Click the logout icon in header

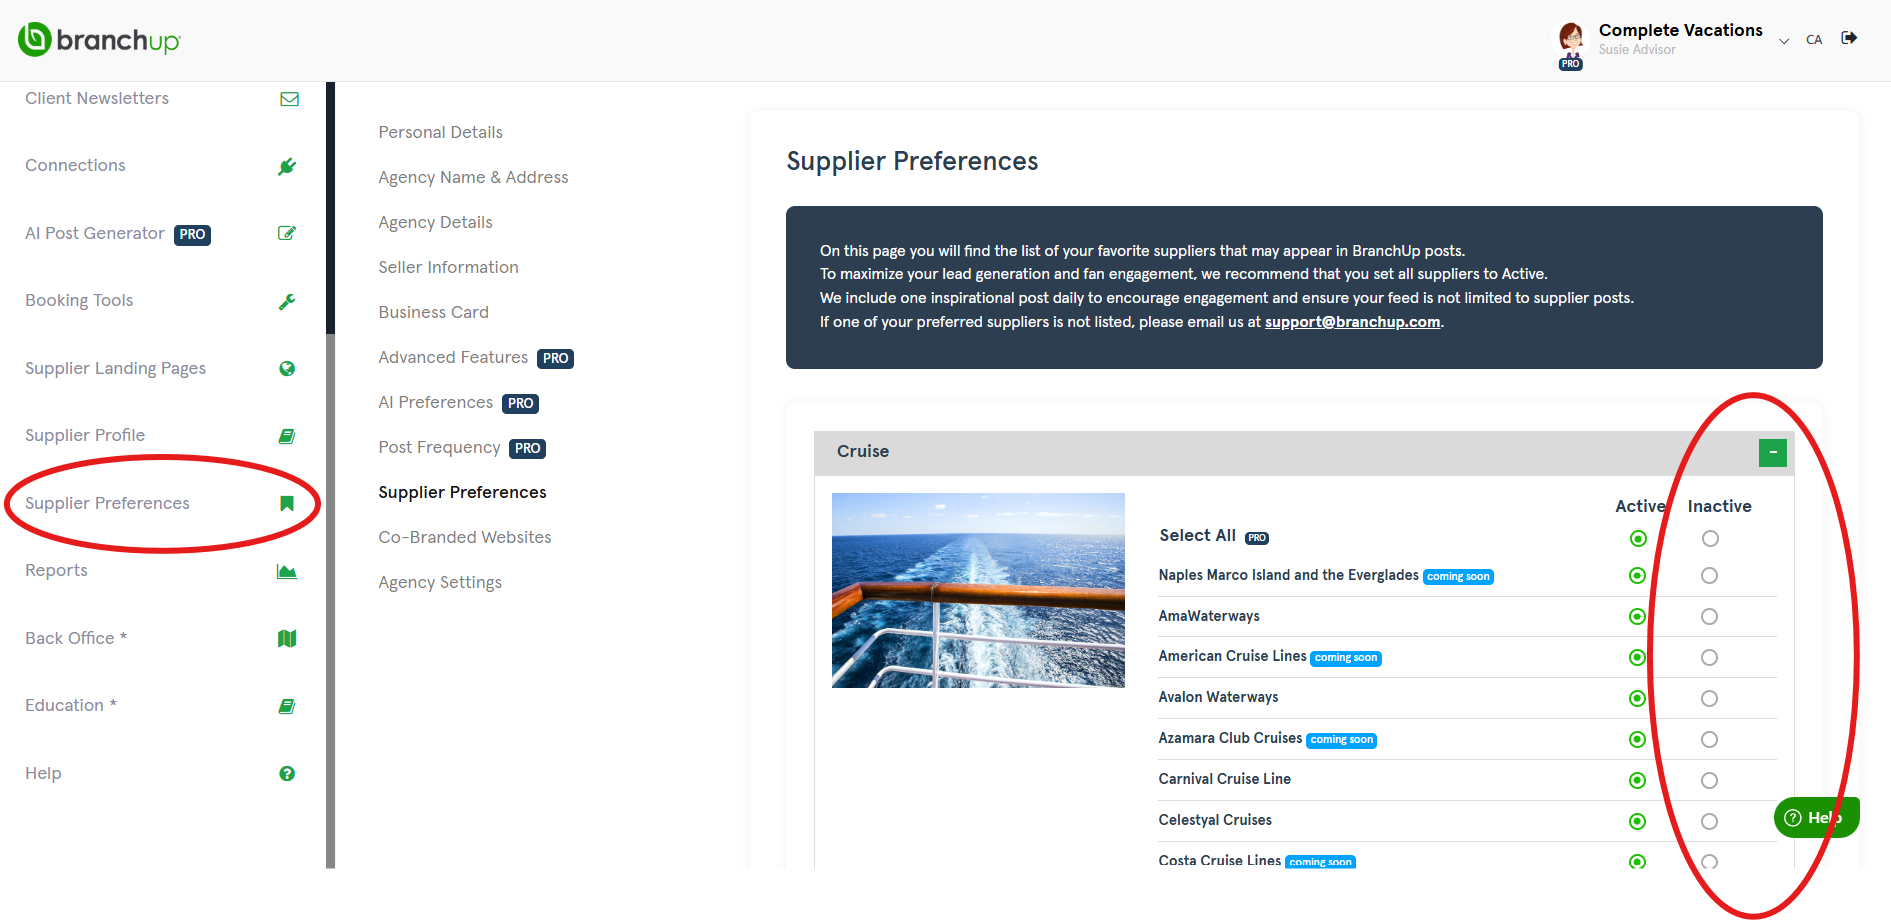click(x=1849, y=38)
